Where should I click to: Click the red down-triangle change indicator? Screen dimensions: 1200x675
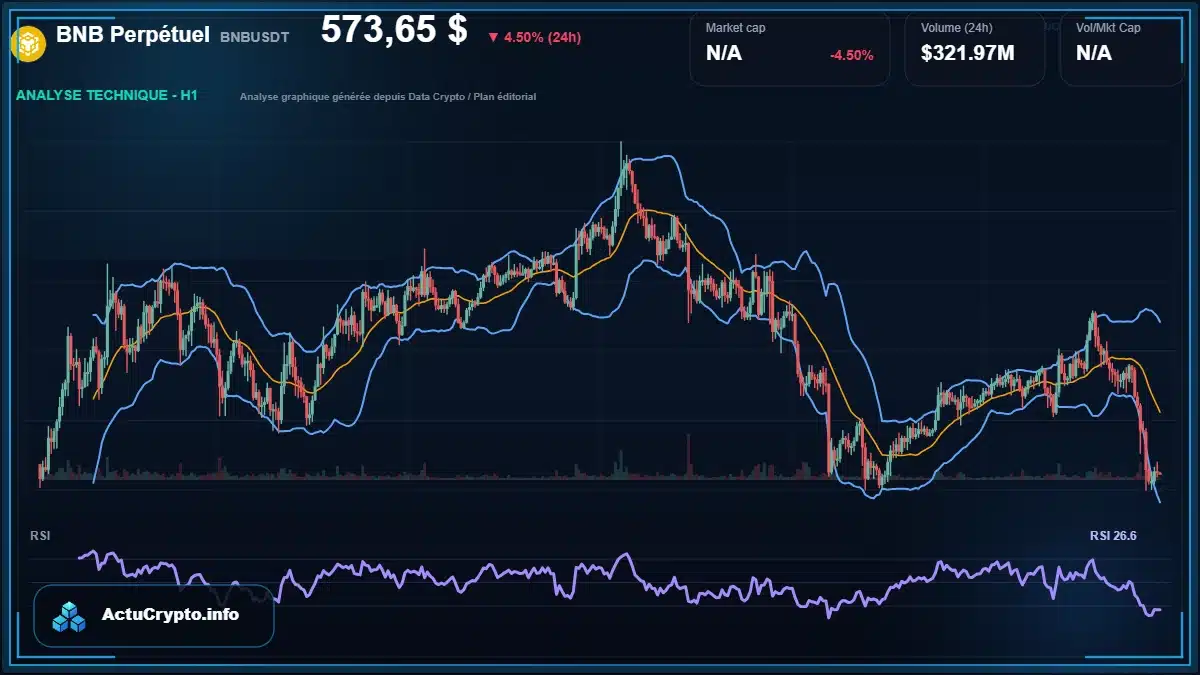tap(493, 38)
